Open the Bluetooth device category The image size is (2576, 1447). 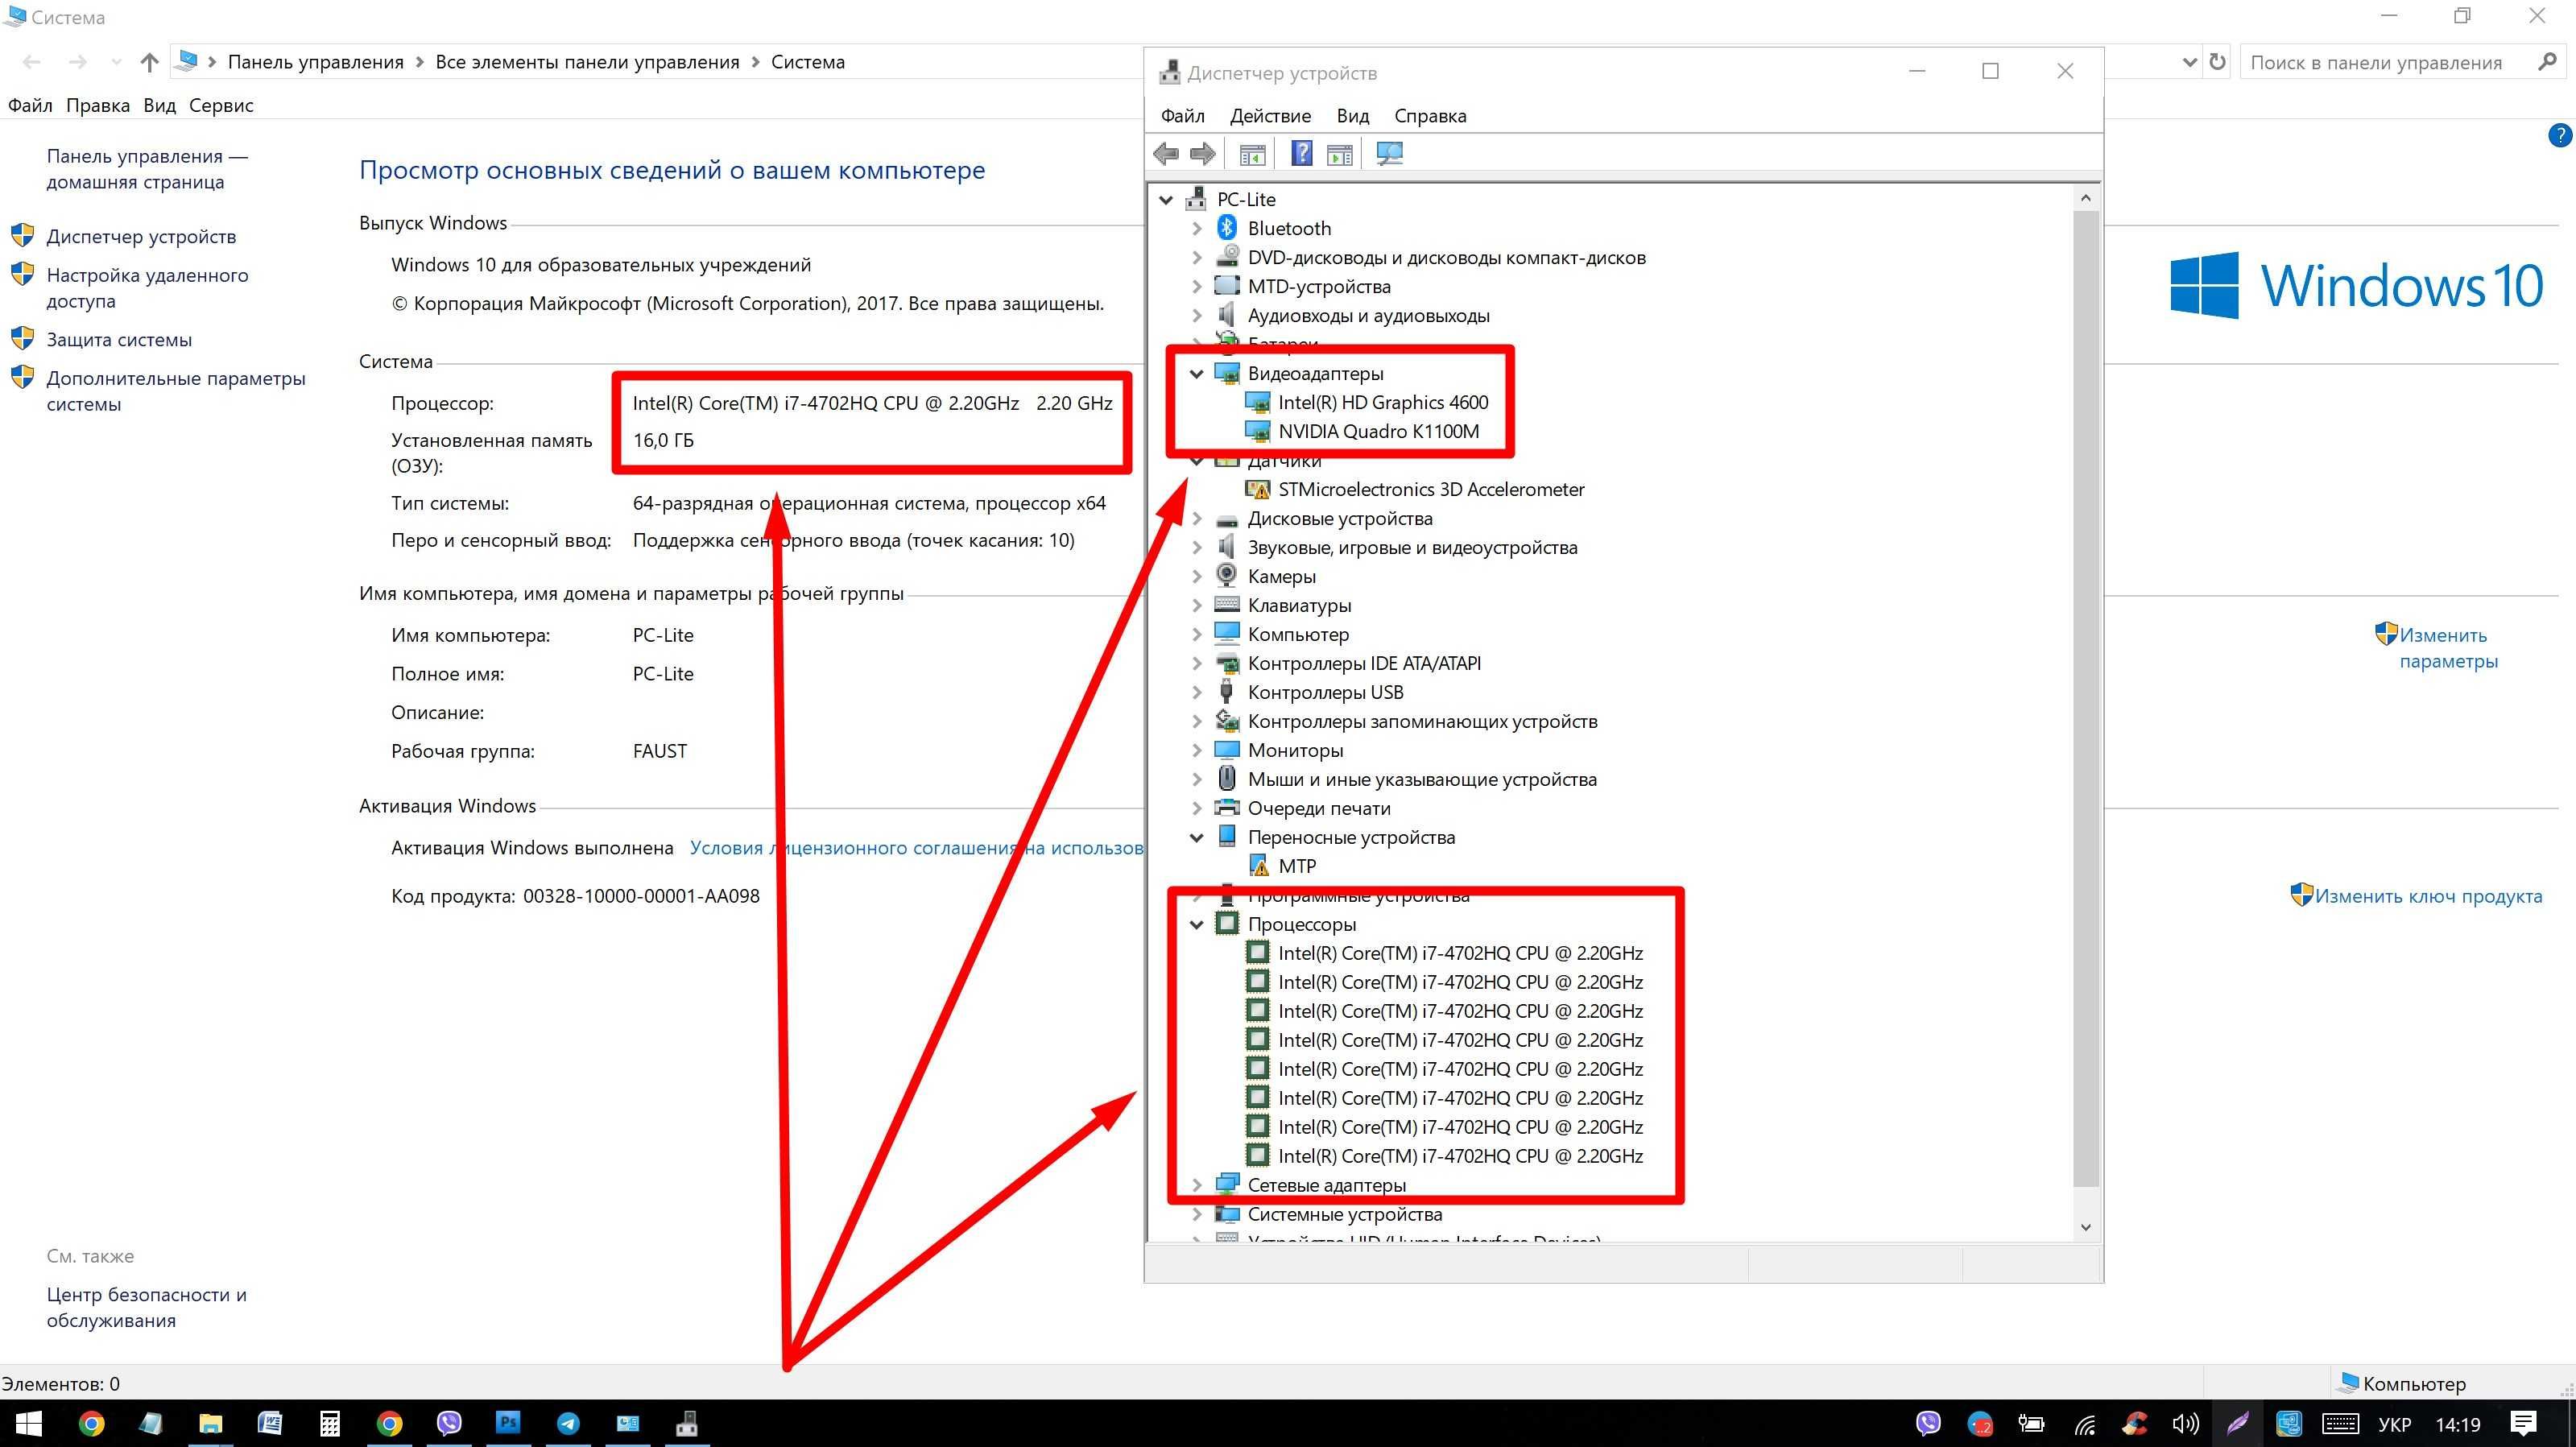click(x=1288, y=228)
